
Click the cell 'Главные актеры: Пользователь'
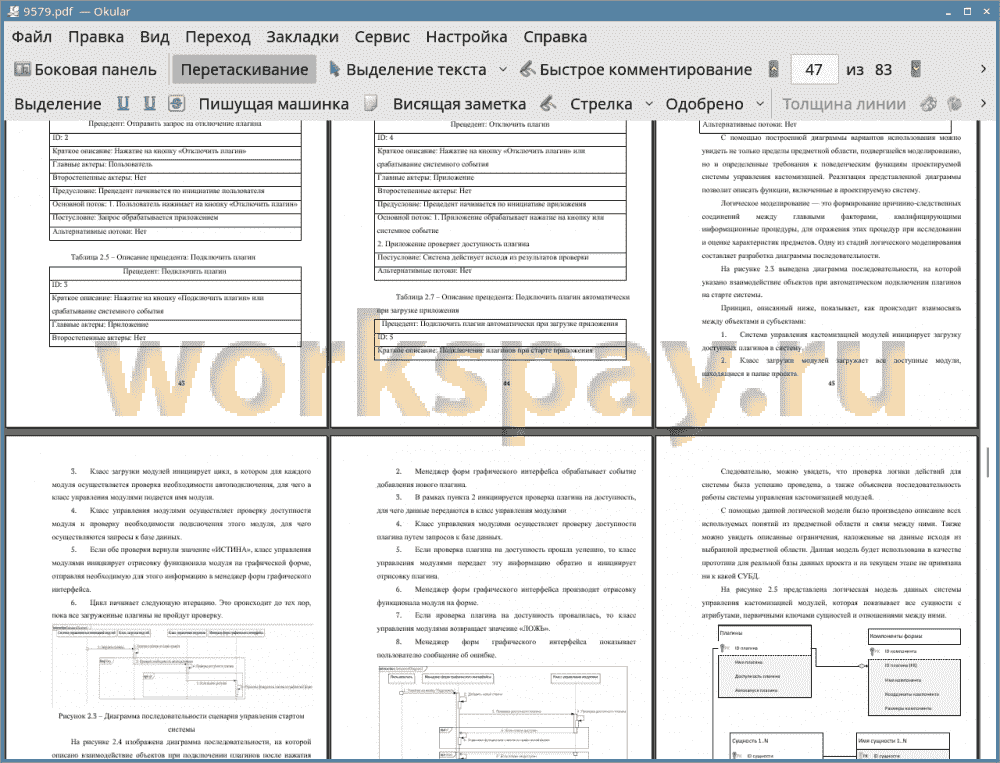click(x=175, y=164)
